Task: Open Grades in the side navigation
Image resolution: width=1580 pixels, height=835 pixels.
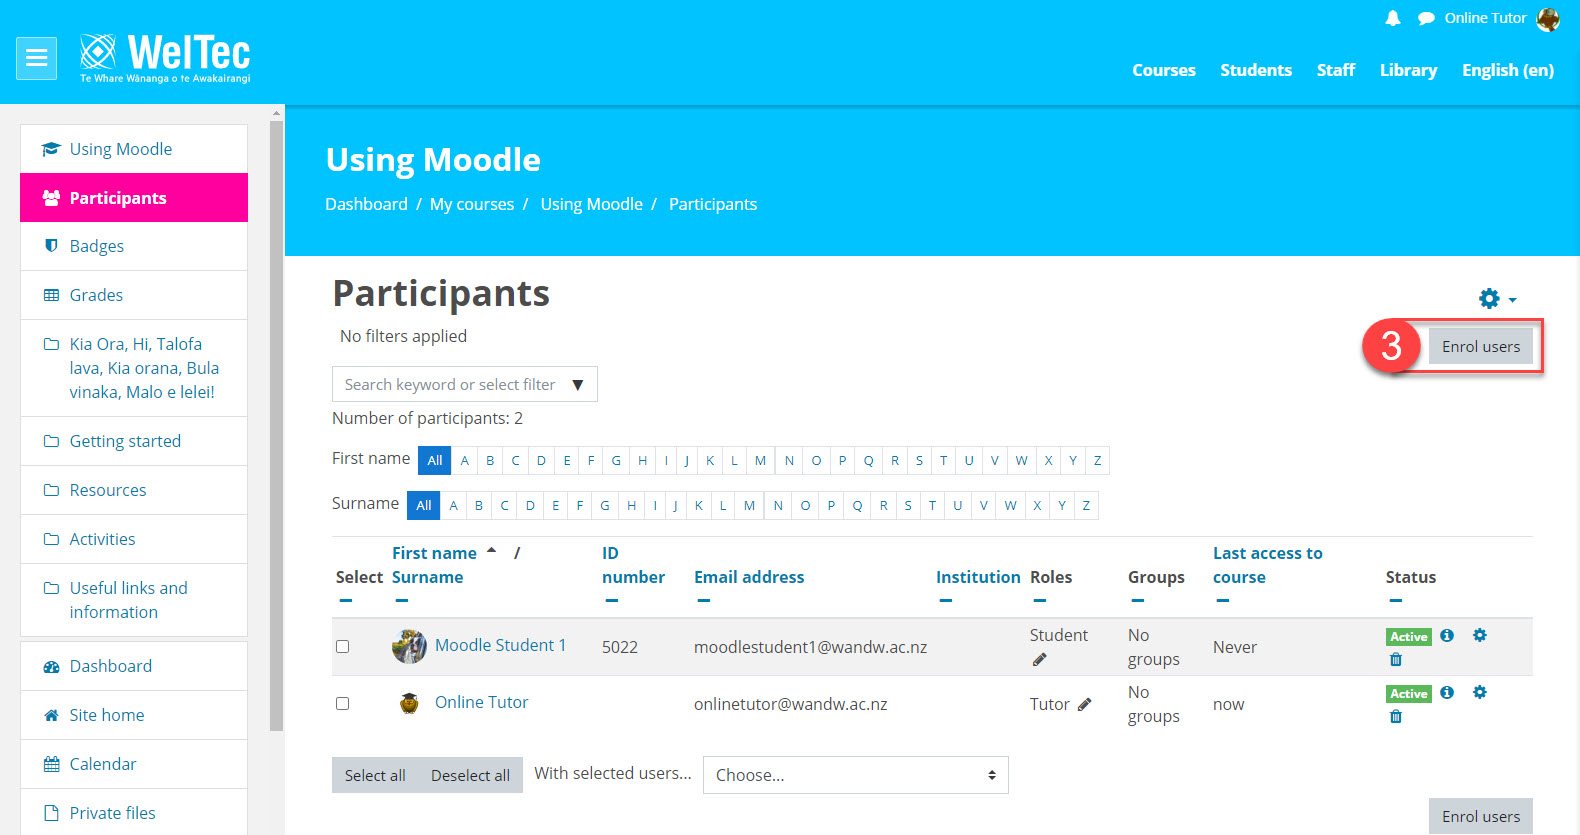Action: (134, 295)
